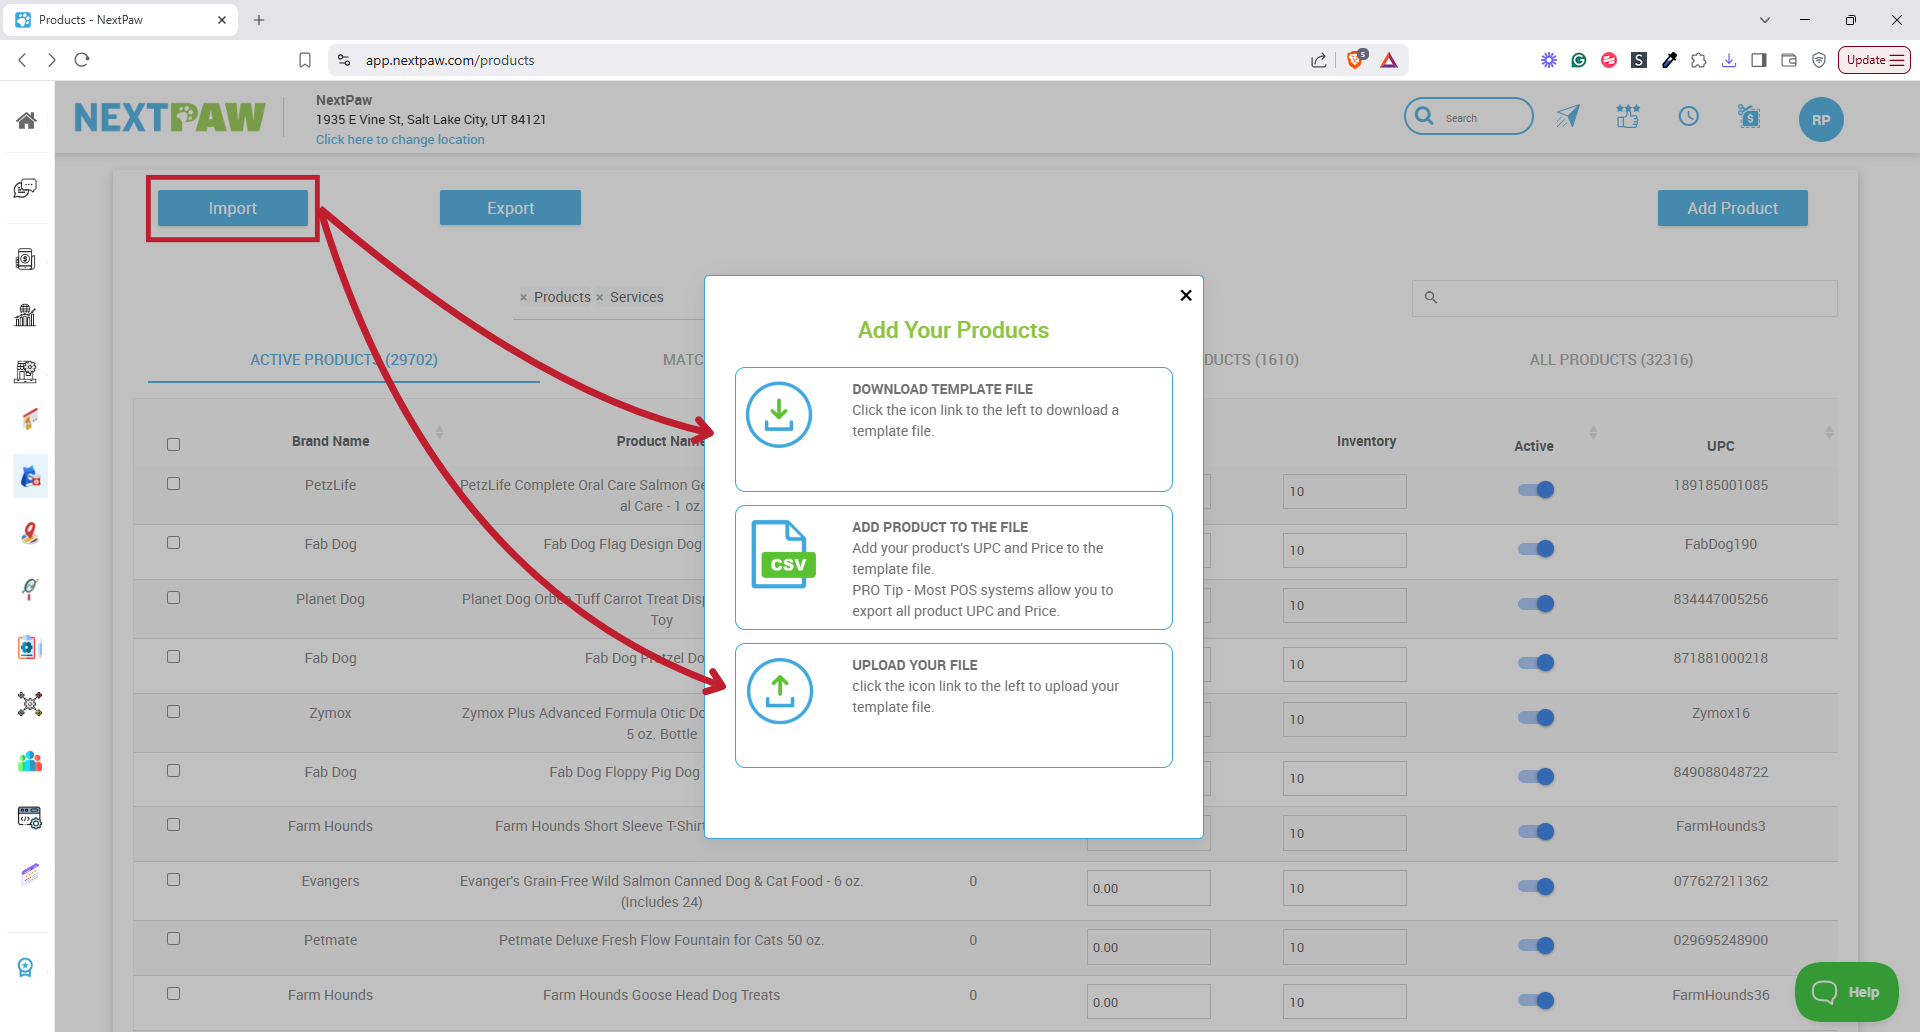The height and width of the screenshot is (1032, 1920).
Task: Click the header Search field
Action: coord(1468,116)
